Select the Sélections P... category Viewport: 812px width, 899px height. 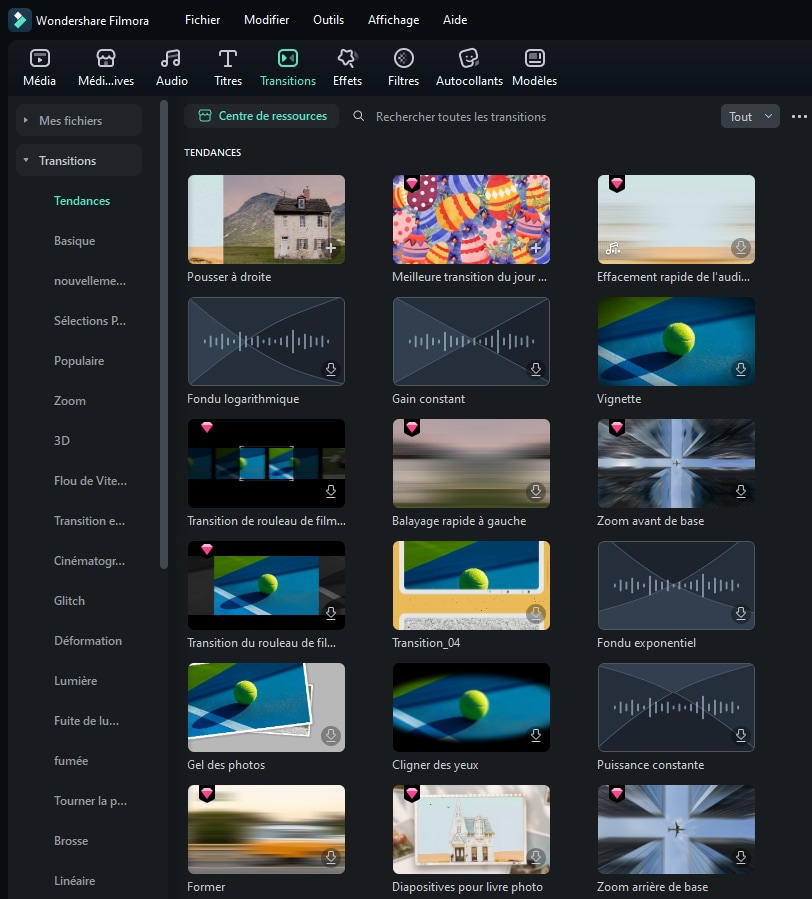[90, 320]
